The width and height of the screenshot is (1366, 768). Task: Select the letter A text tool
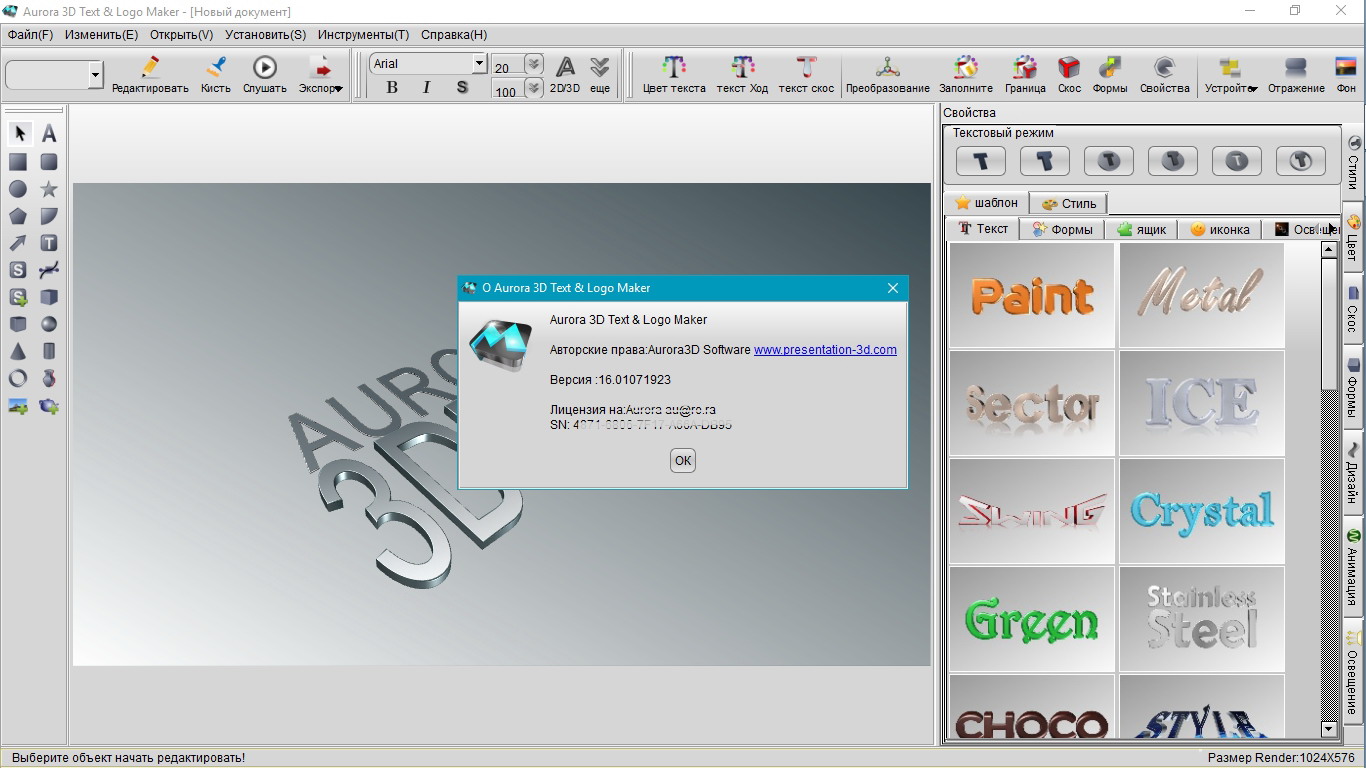tap(48, 133)
